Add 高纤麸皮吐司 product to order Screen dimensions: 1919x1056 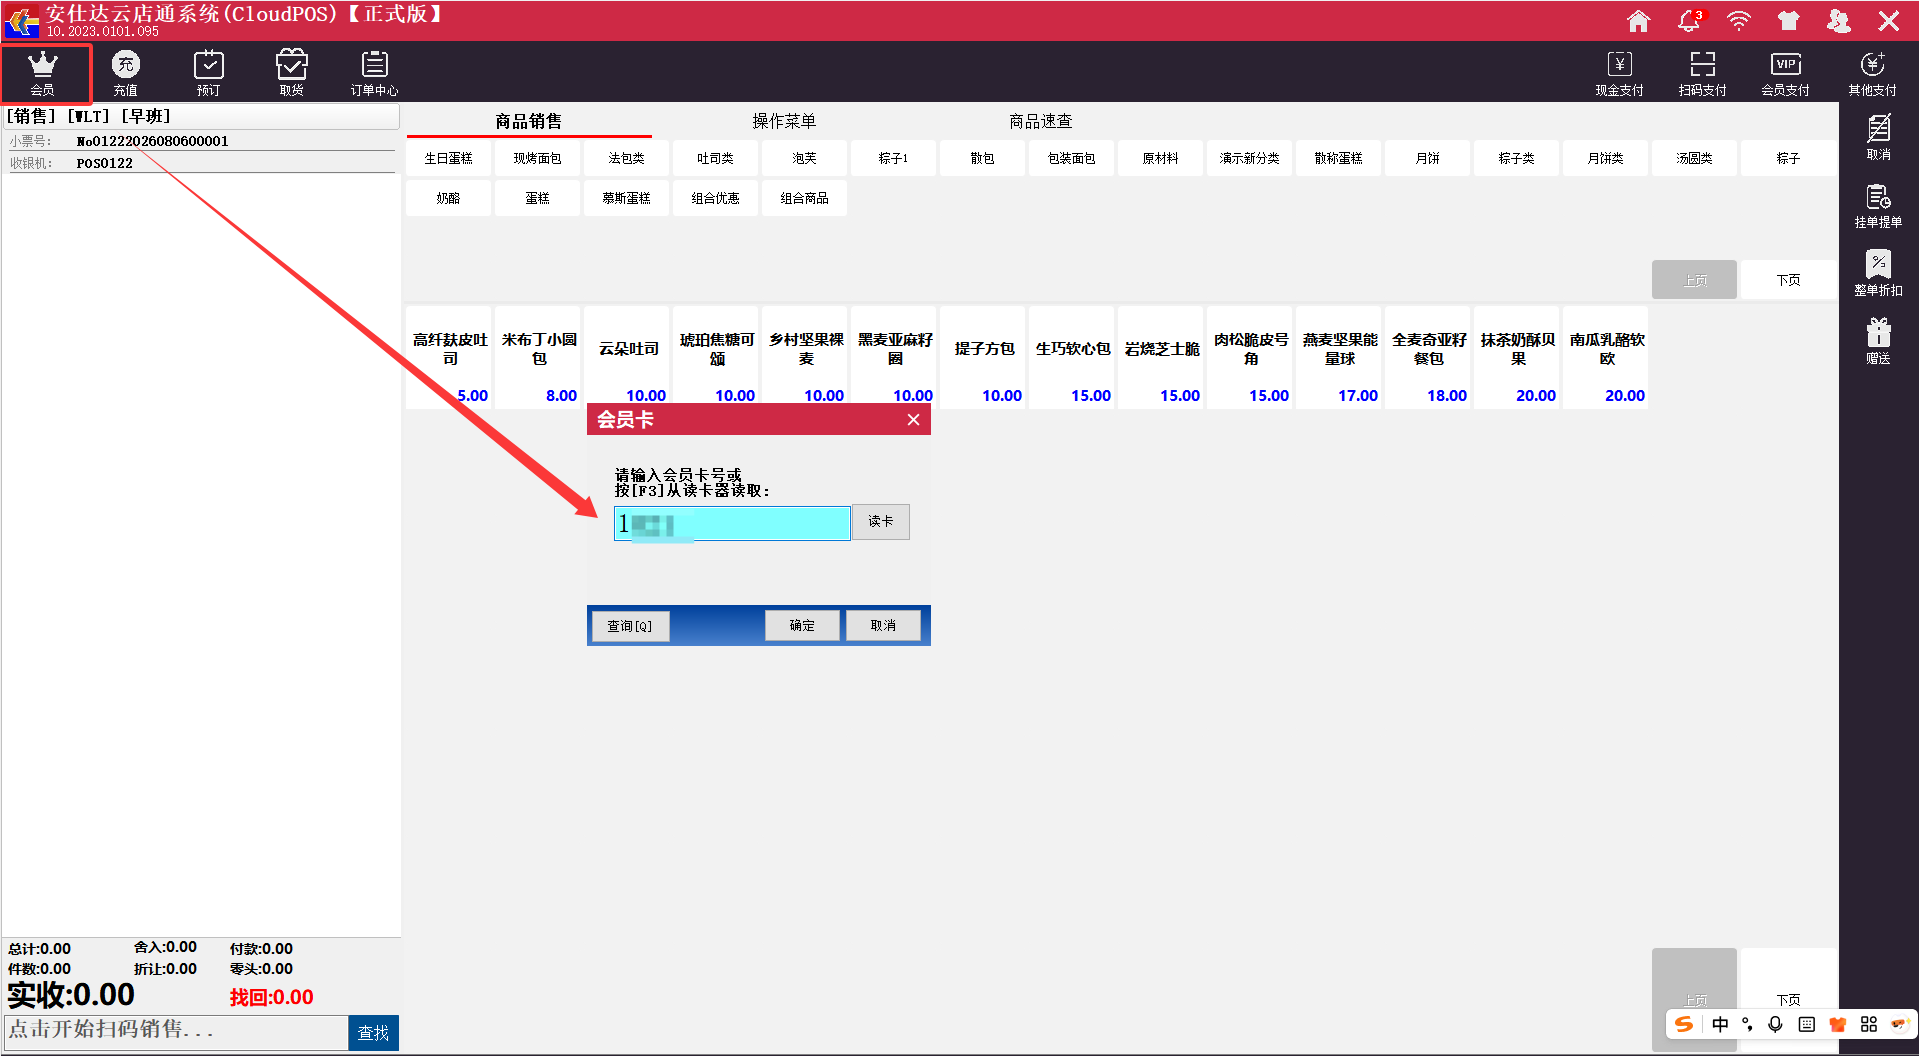(448, 358)
